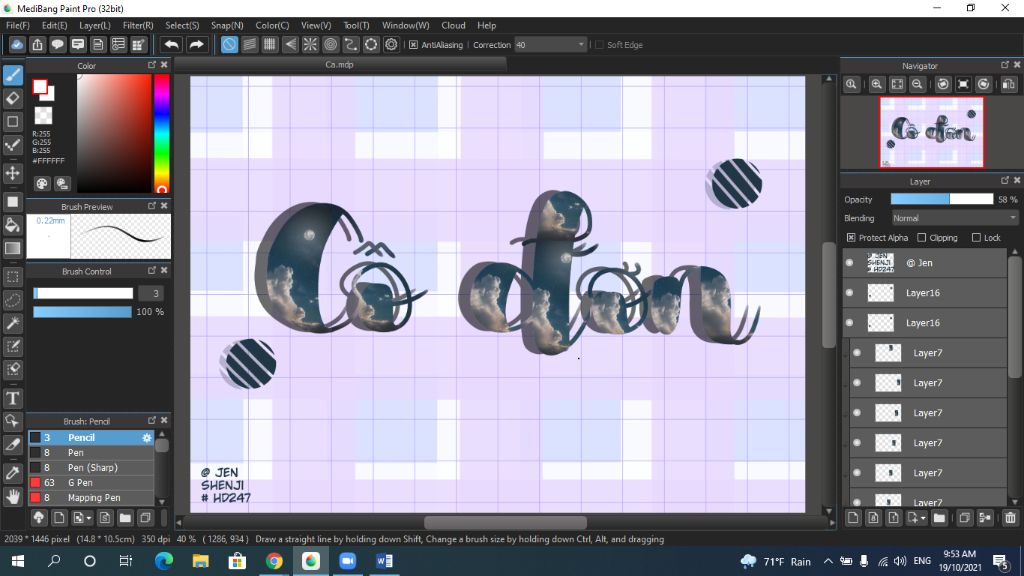The image size is (1024, 576).
Task: Show hidden system tray icons chevron
Action: click(x=828, y=561)
